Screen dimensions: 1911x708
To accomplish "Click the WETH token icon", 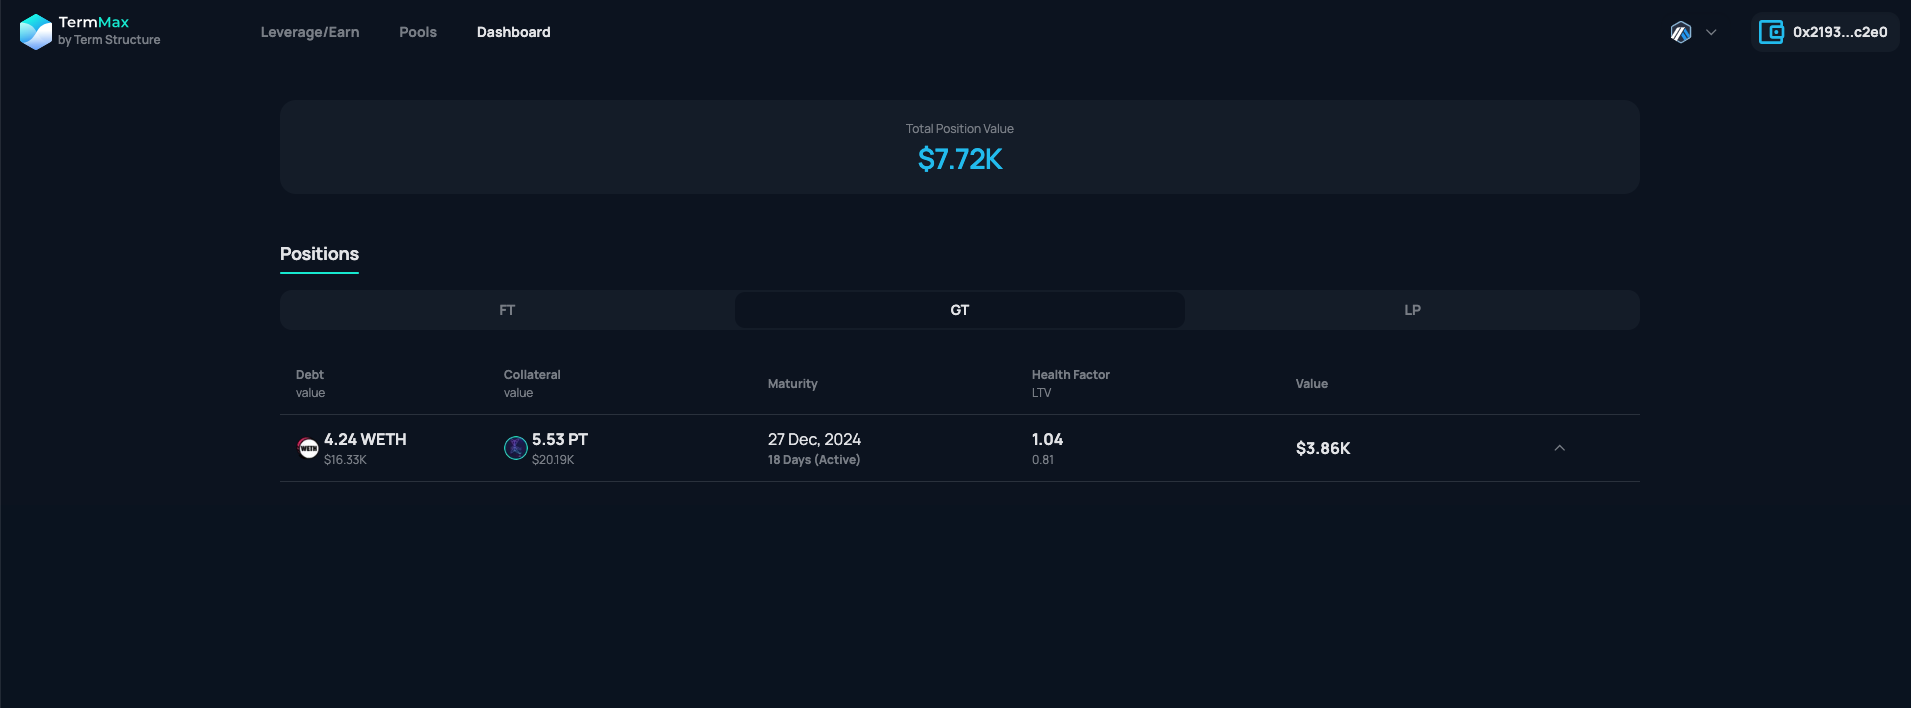I will [309, 448].
